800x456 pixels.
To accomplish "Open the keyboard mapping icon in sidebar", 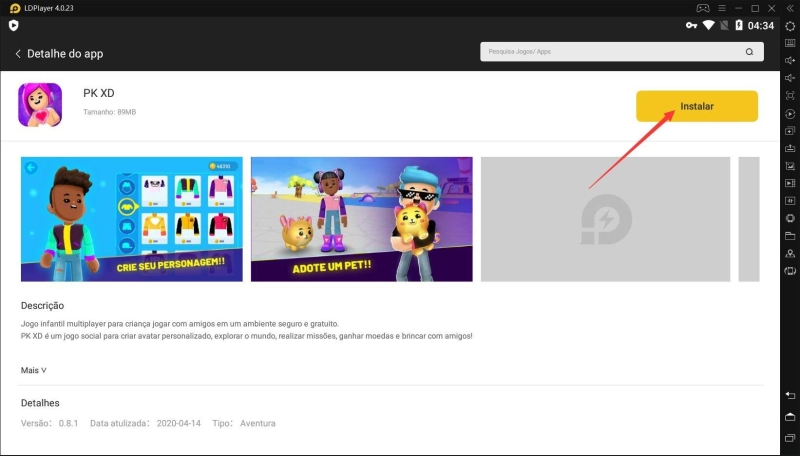I will [x=790, y=43].
